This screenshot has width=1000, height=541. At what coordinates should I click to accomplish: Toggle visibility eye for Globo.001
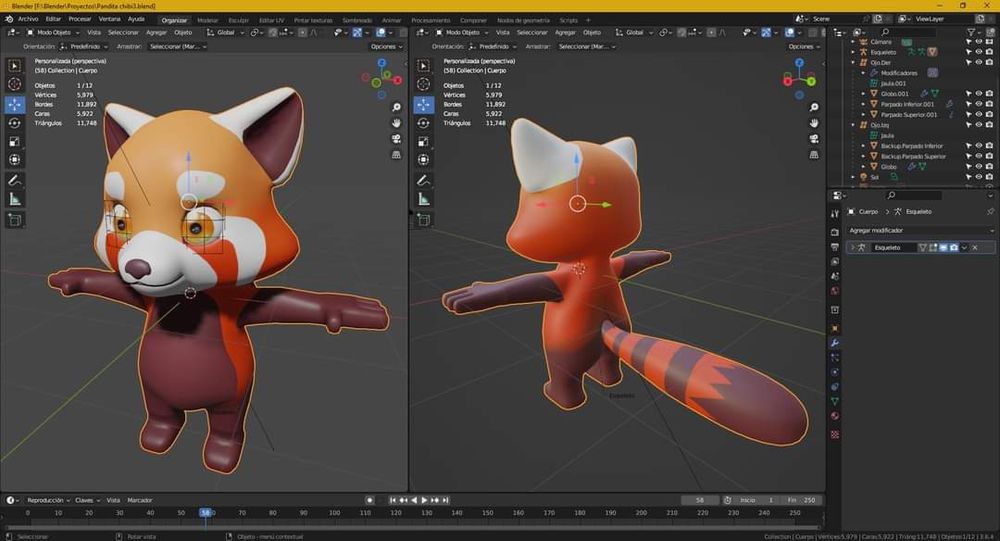979,93
